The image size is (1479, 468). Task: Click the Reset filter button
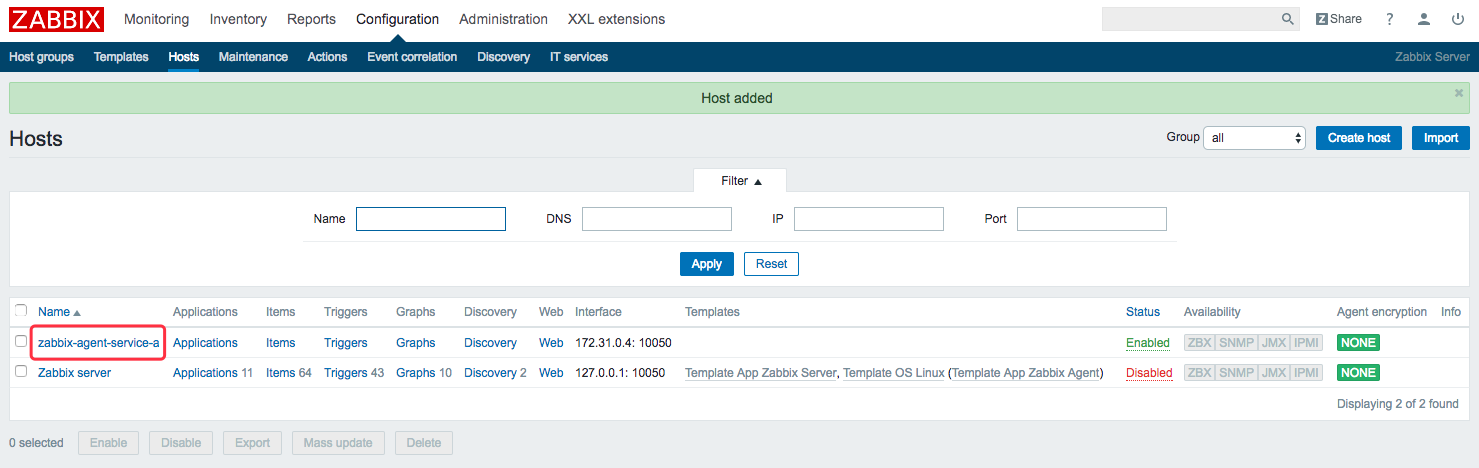[x=771, y=264]
